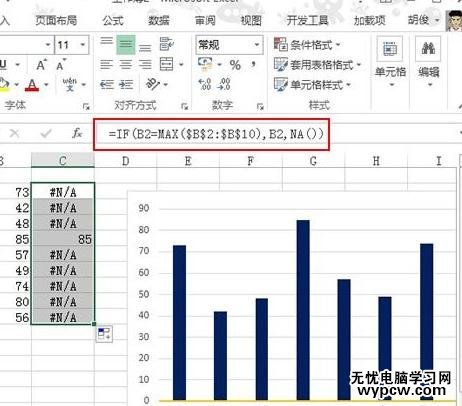Increase font size with large A button
This screenshot has width=462, height=406.
tap(41, 65)
